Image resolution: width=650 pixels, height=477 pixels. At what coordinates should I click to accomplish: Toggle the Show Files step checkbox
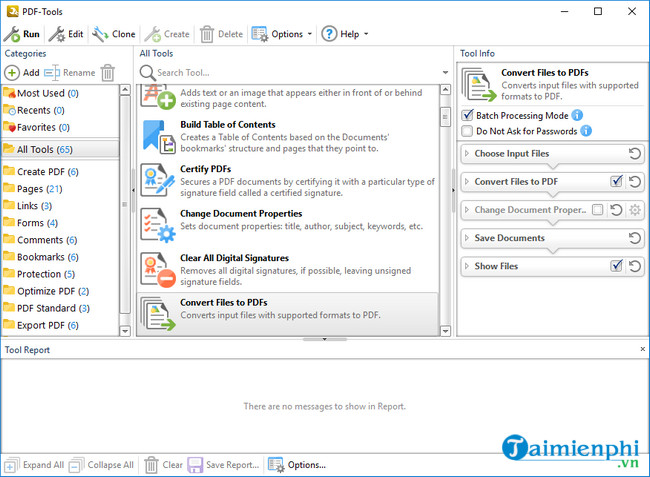(x=616, y=266)
